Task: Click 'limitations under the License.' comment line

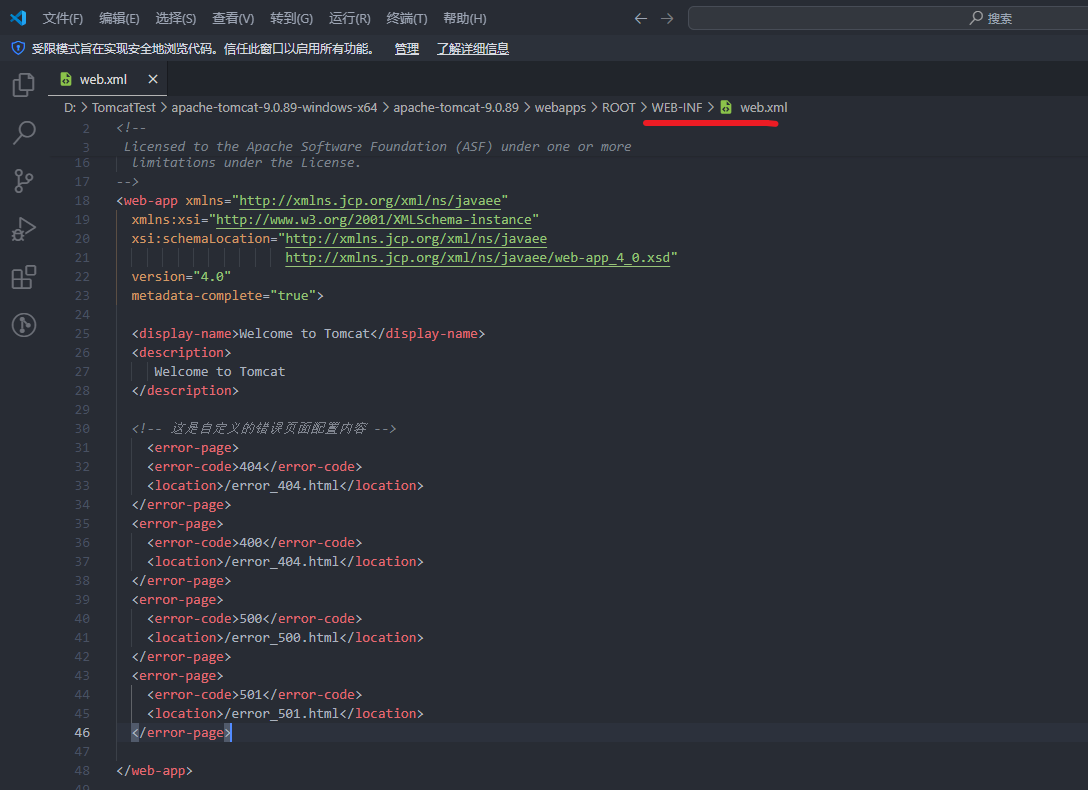Action: coord(246,163)
